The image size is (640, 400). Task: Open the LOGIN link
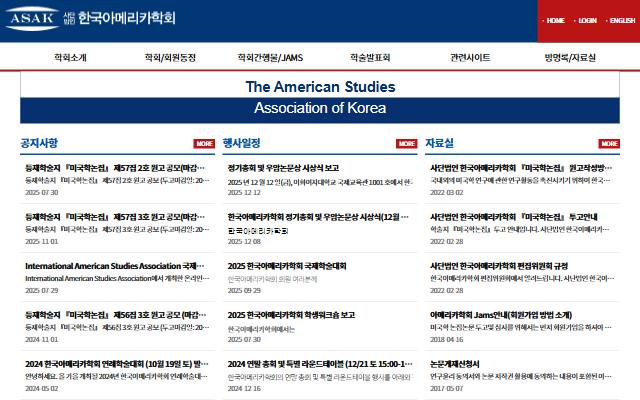point(587,20)
